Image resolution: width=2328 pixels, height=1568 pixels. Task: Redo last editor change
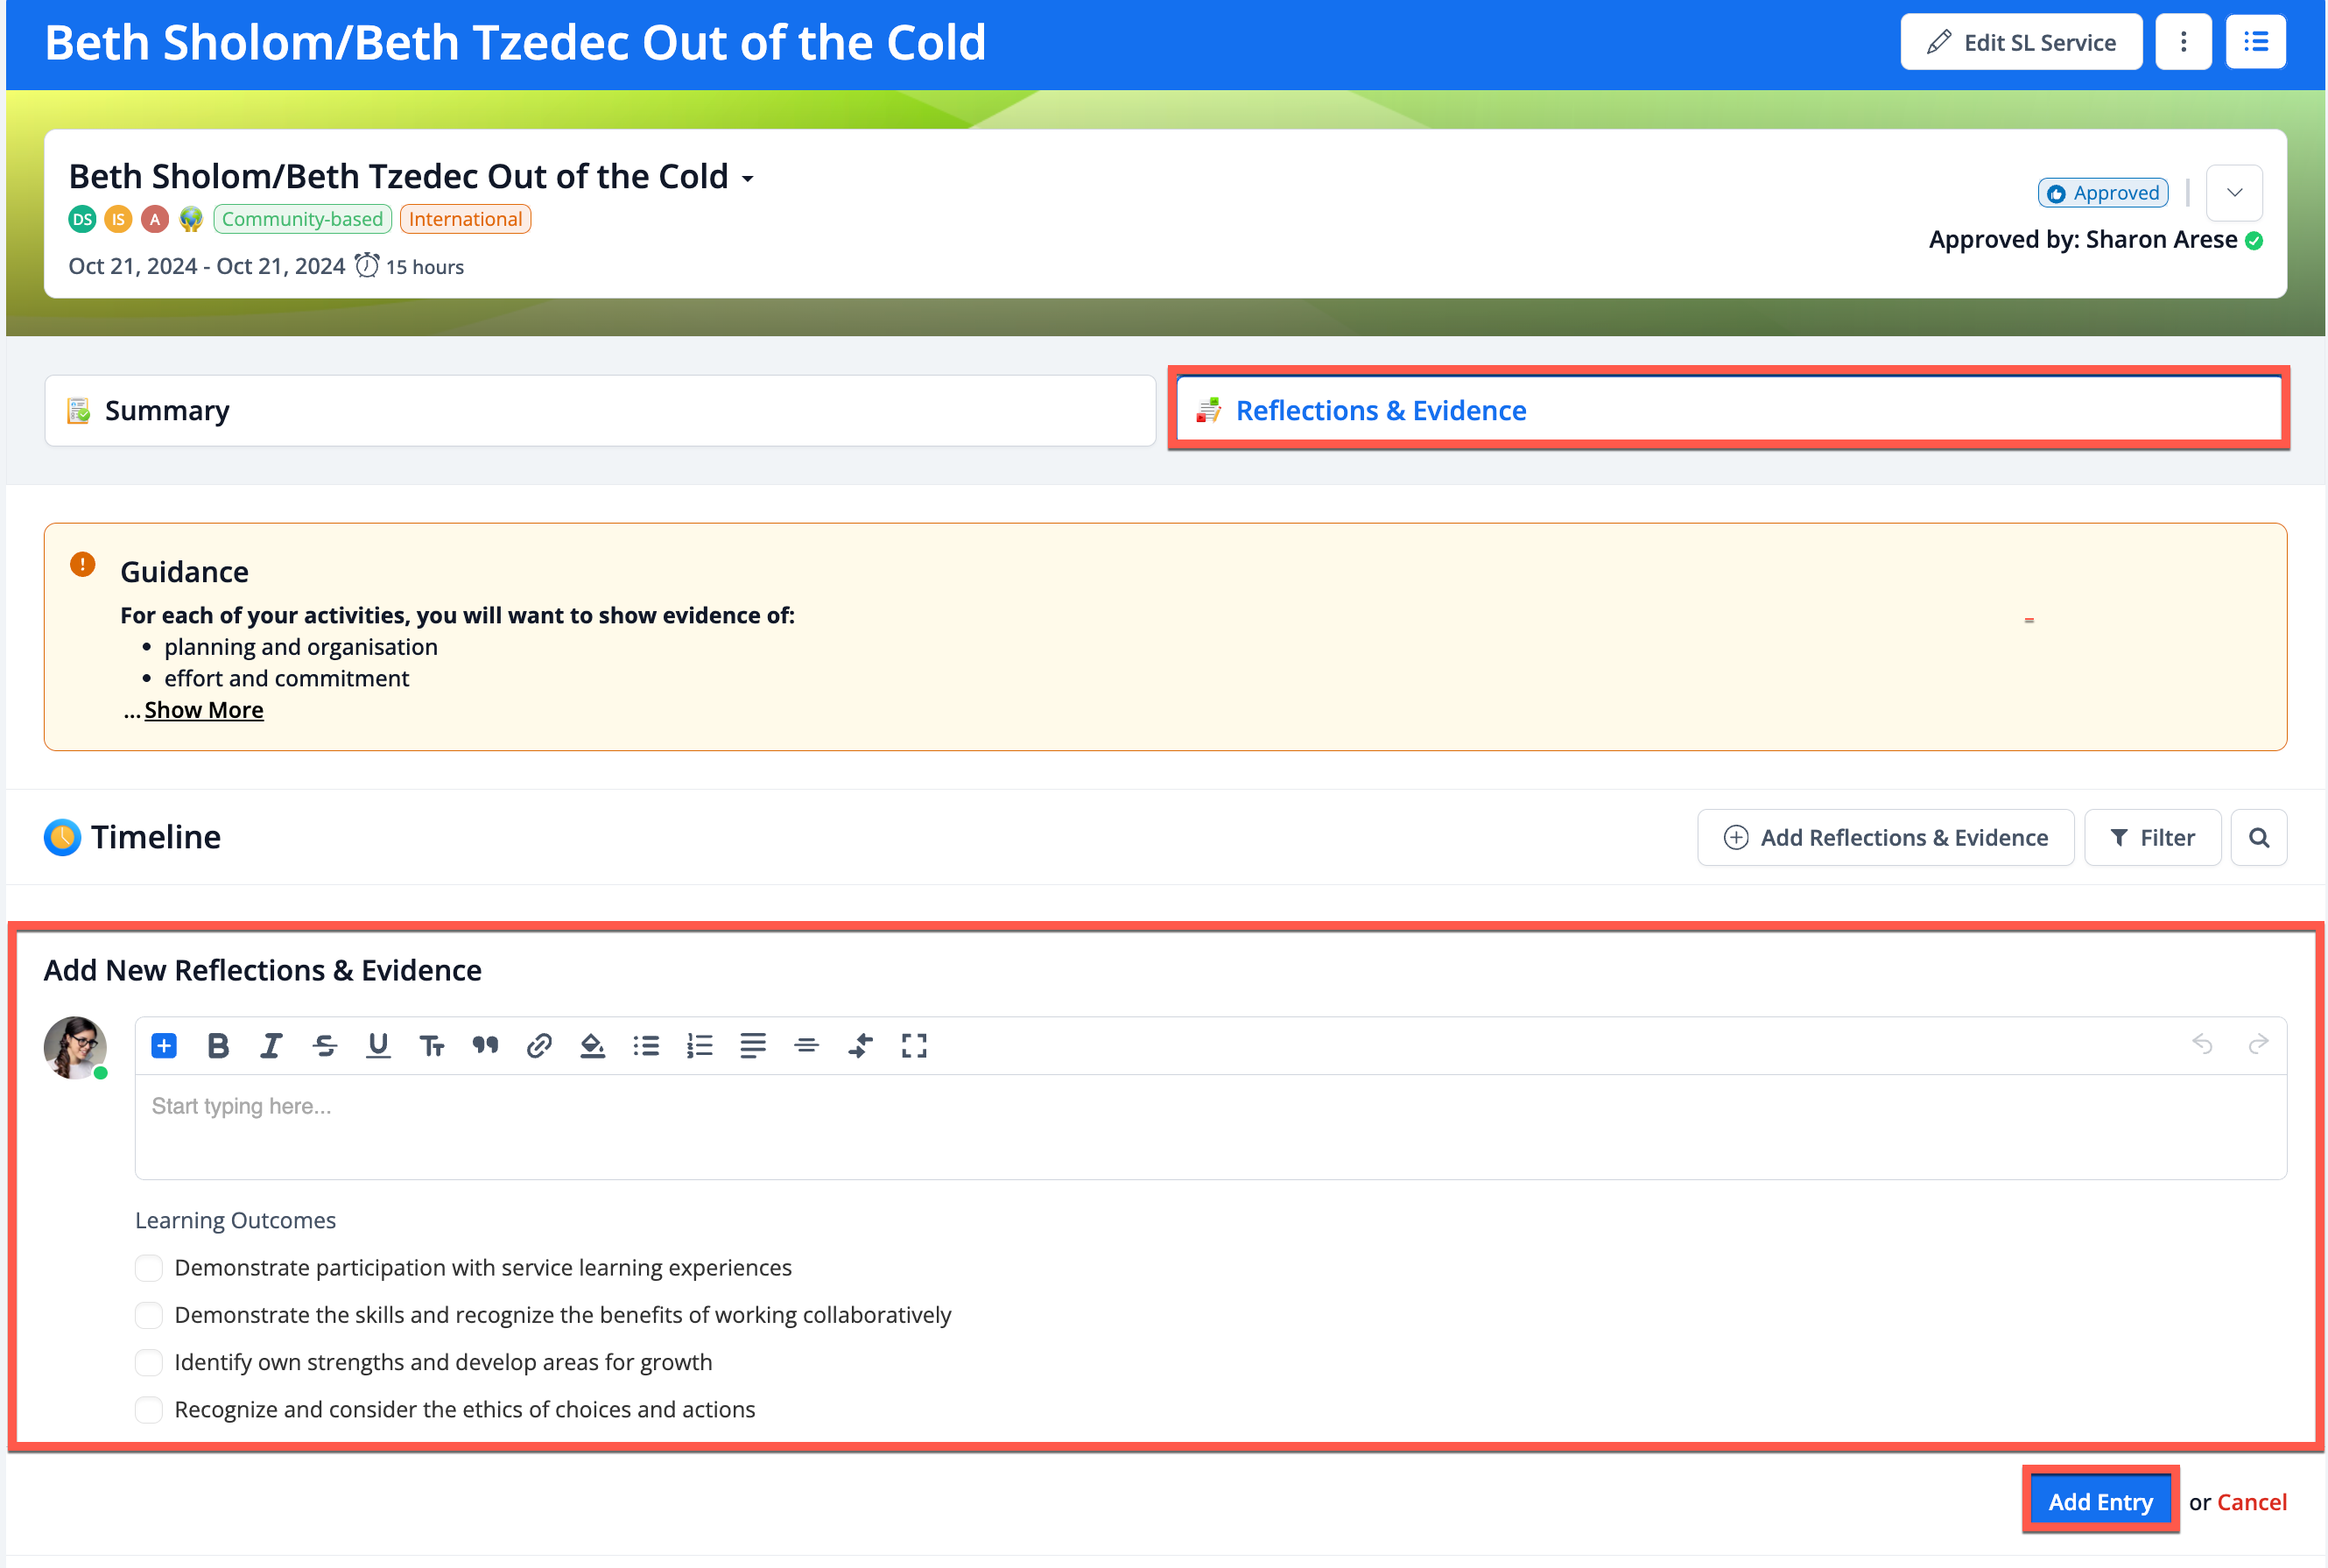coord(2258,1044)
